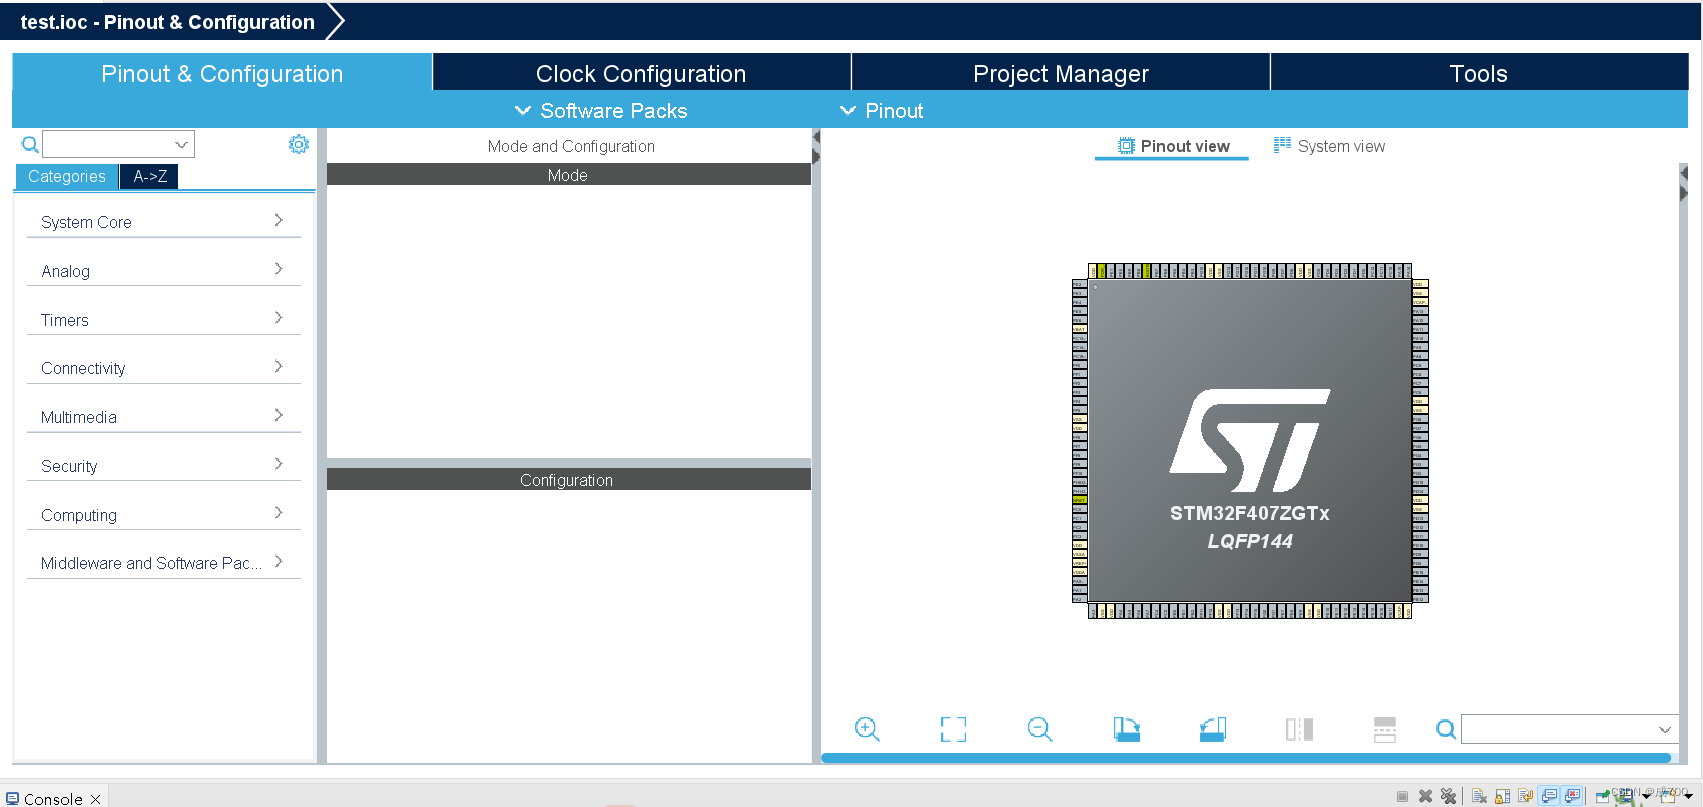The height and width of the screenshot is (807, 1703).
Task: Toggle show console on standard output
Action: (x=1549, y=796)
